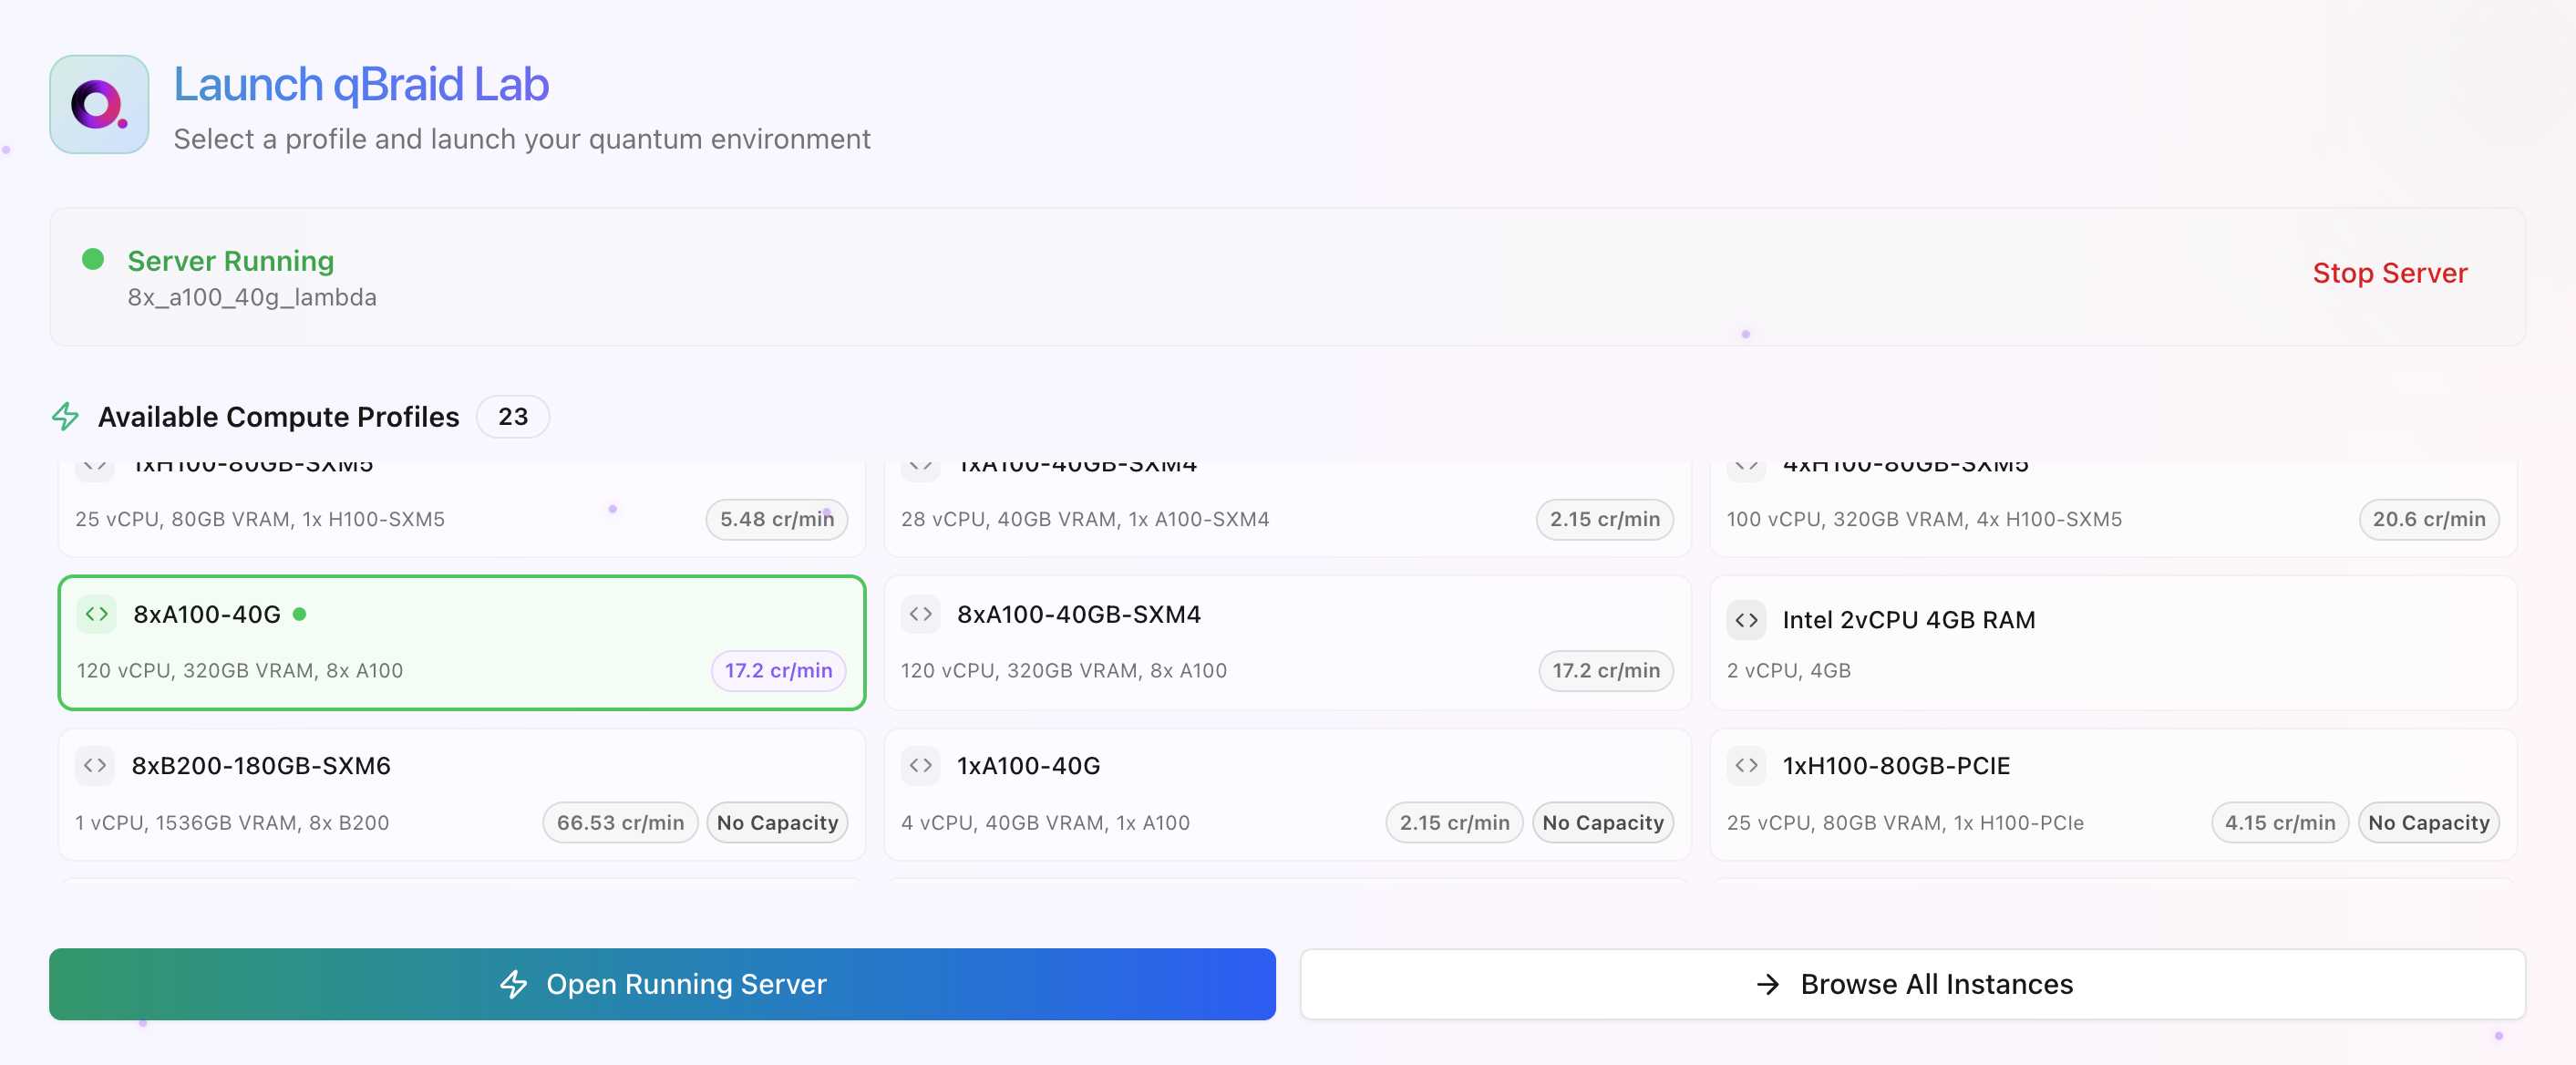This screenshot has height=1065, width=2576.
Task: Click the 66.53 cr/min price badge
Action: 620,823
